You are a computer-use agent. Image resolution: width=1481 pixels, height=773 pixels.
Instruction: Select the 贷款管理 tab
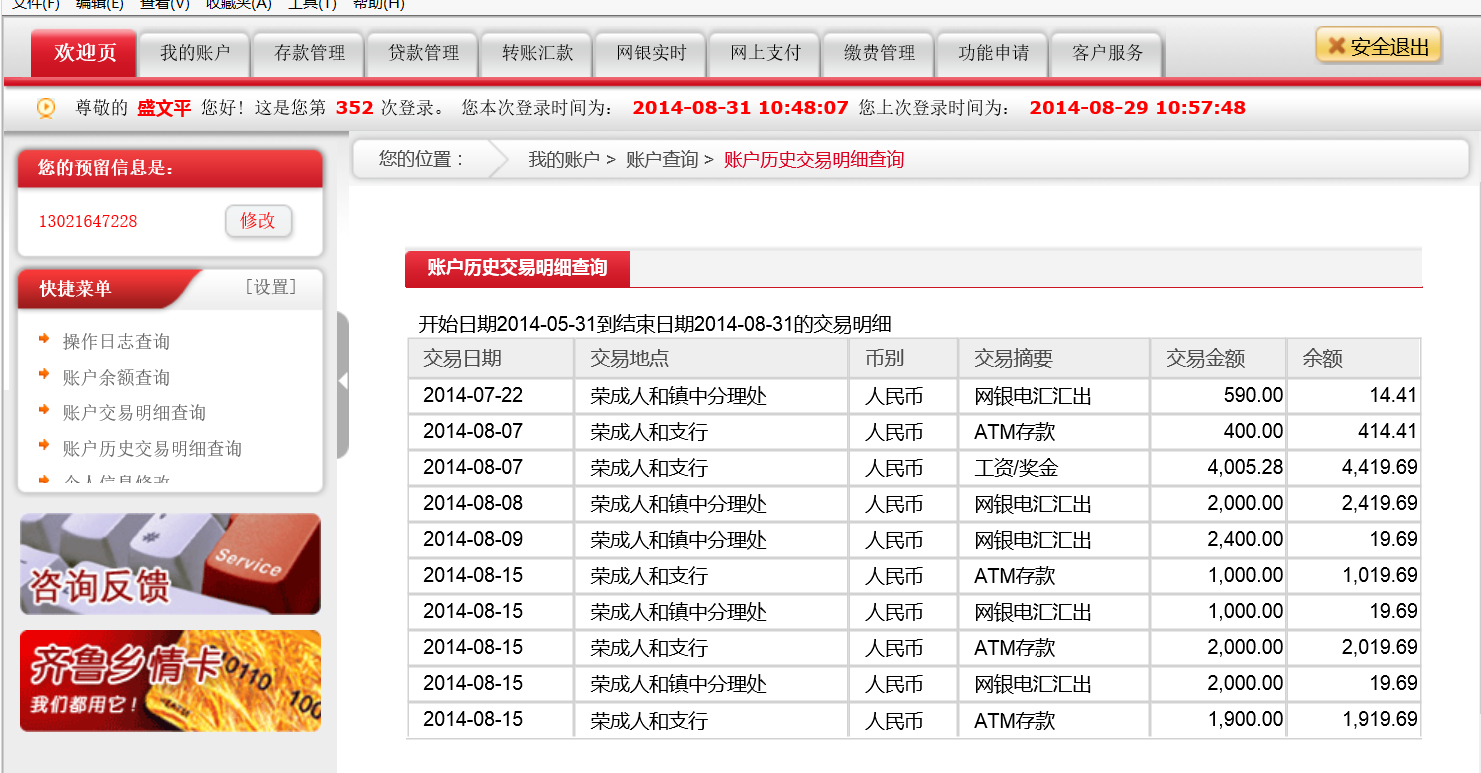pyautogui.click(x=423, y=54)
